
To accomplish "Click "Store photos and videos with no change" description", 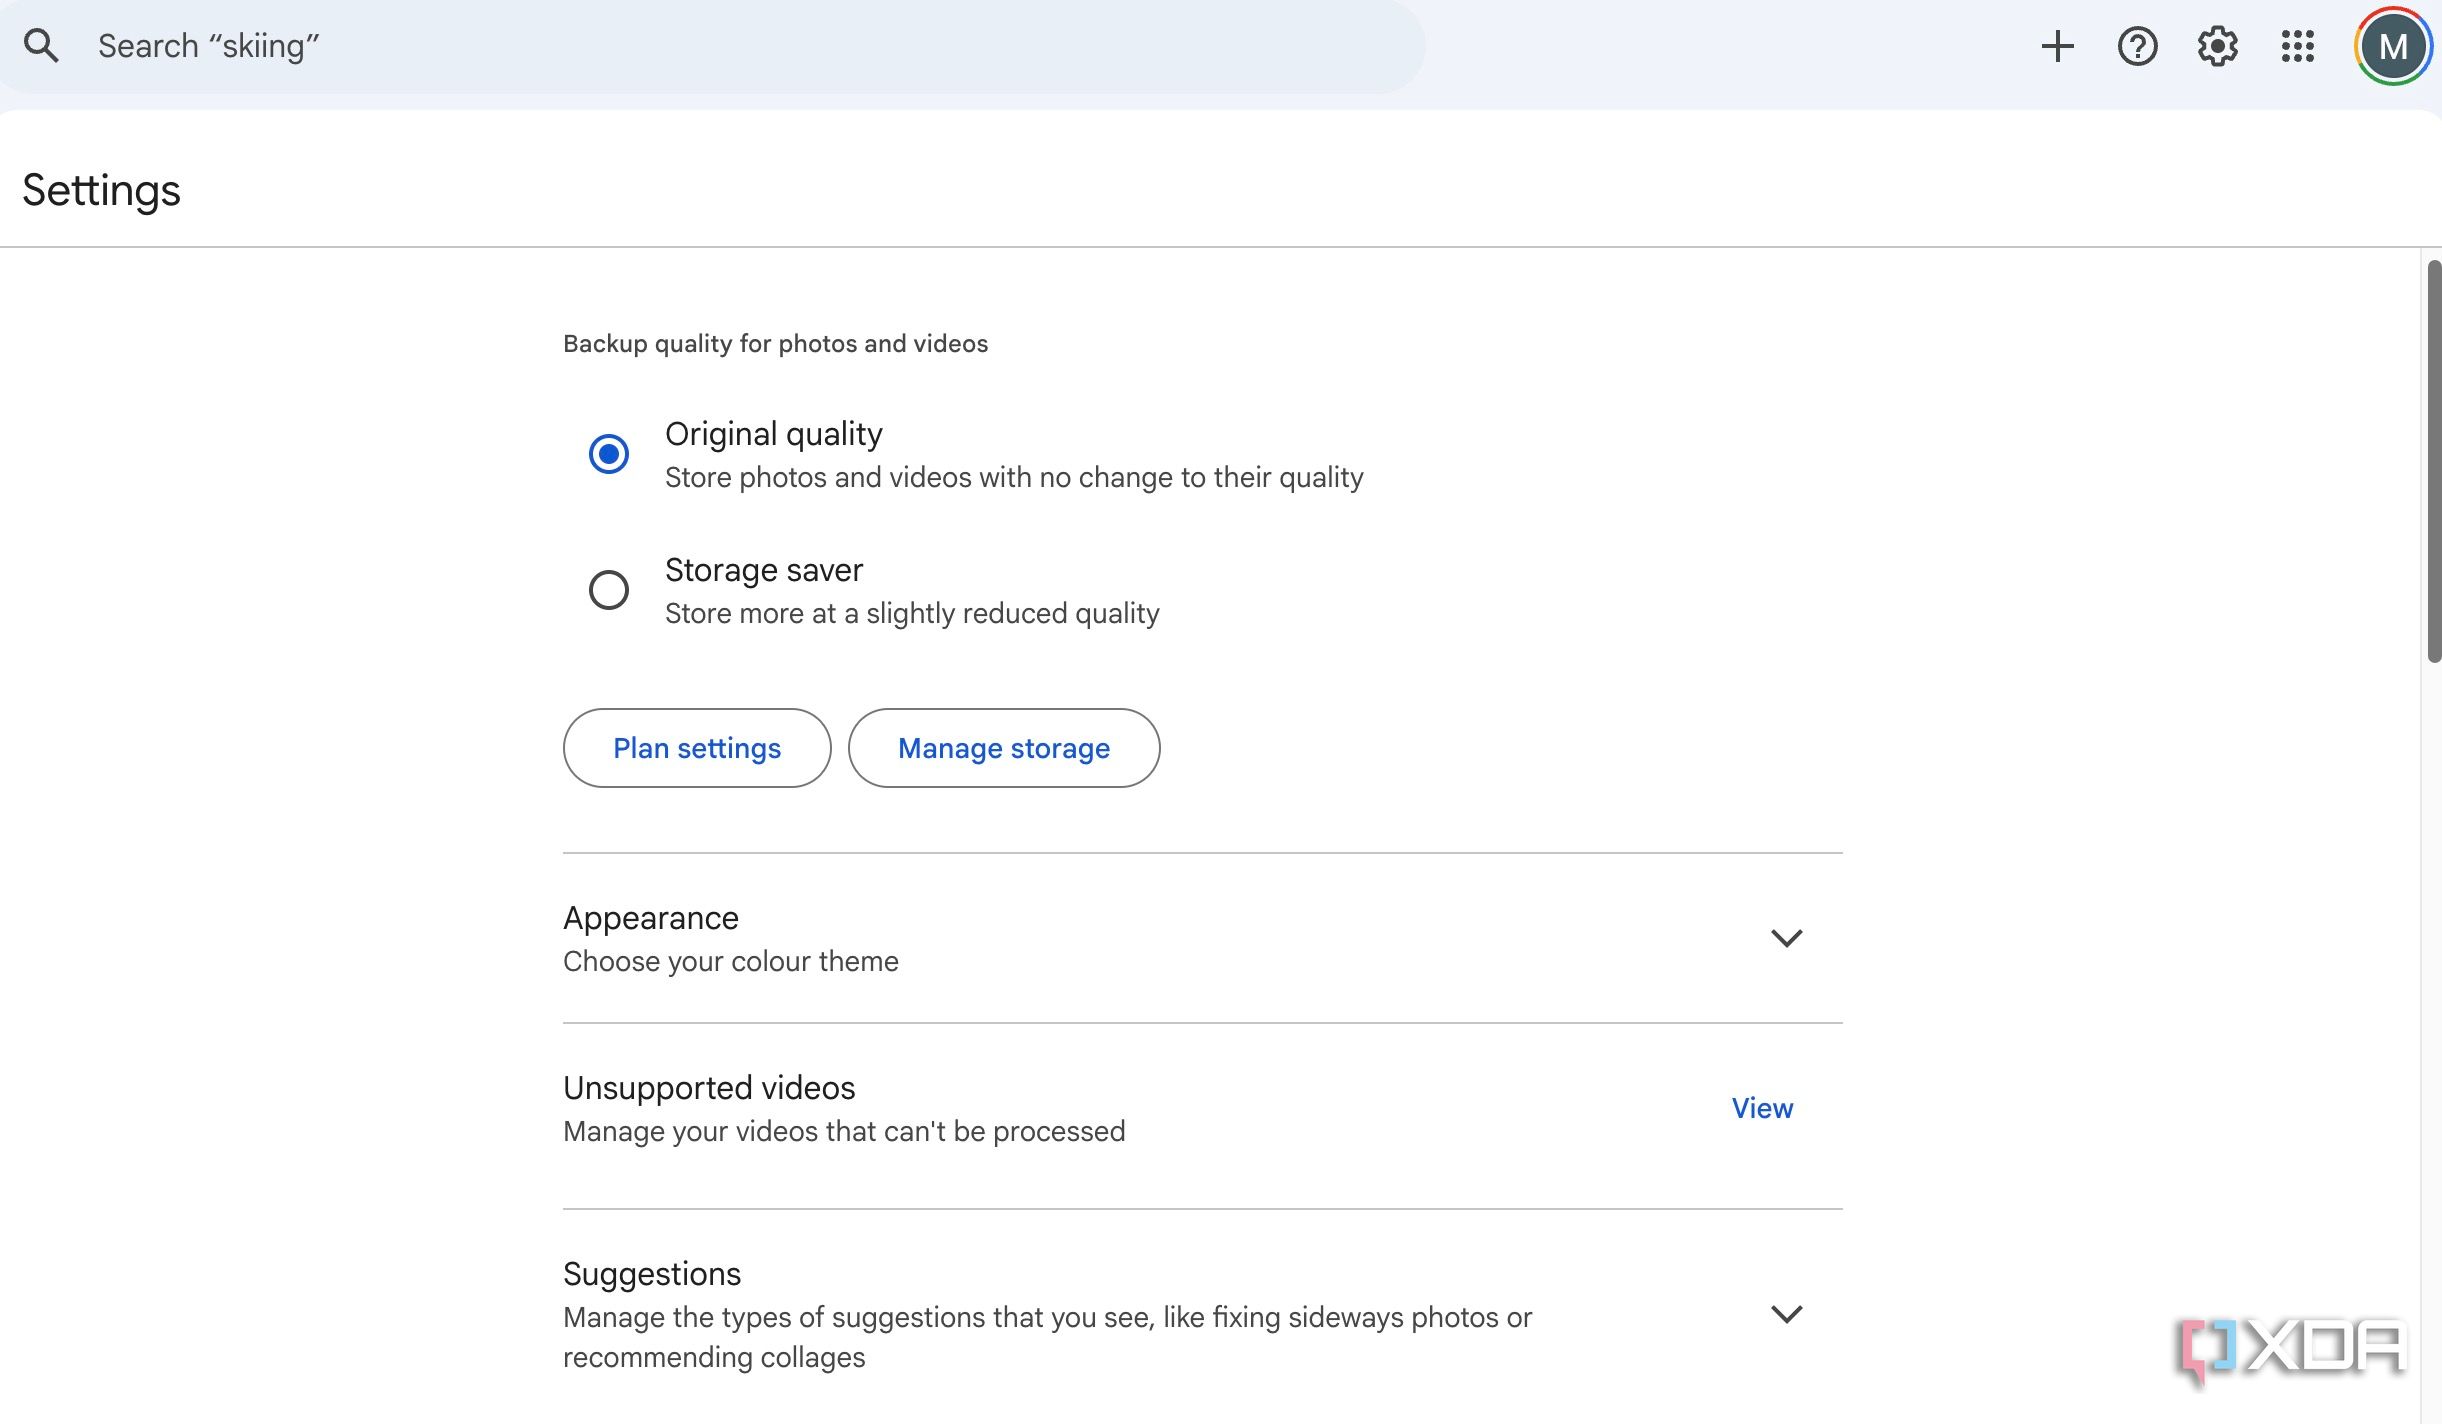I will pyautogui.click(x=1014, y=478).
